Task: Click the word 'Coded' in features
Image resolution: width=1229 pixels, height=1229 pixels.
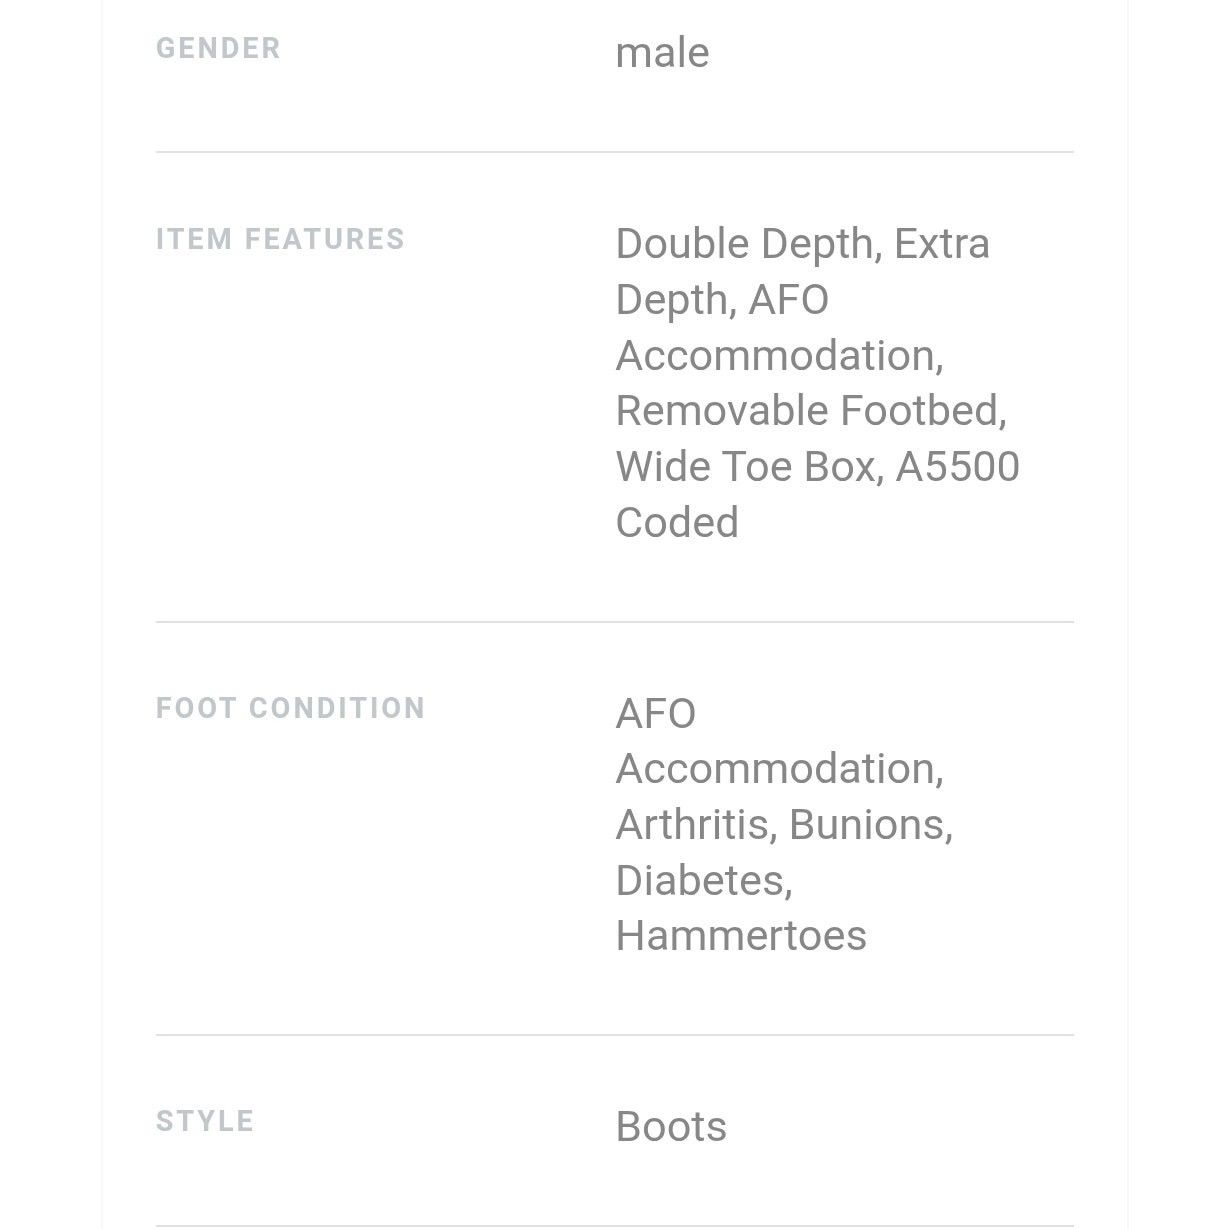Action: coord(677,523)
